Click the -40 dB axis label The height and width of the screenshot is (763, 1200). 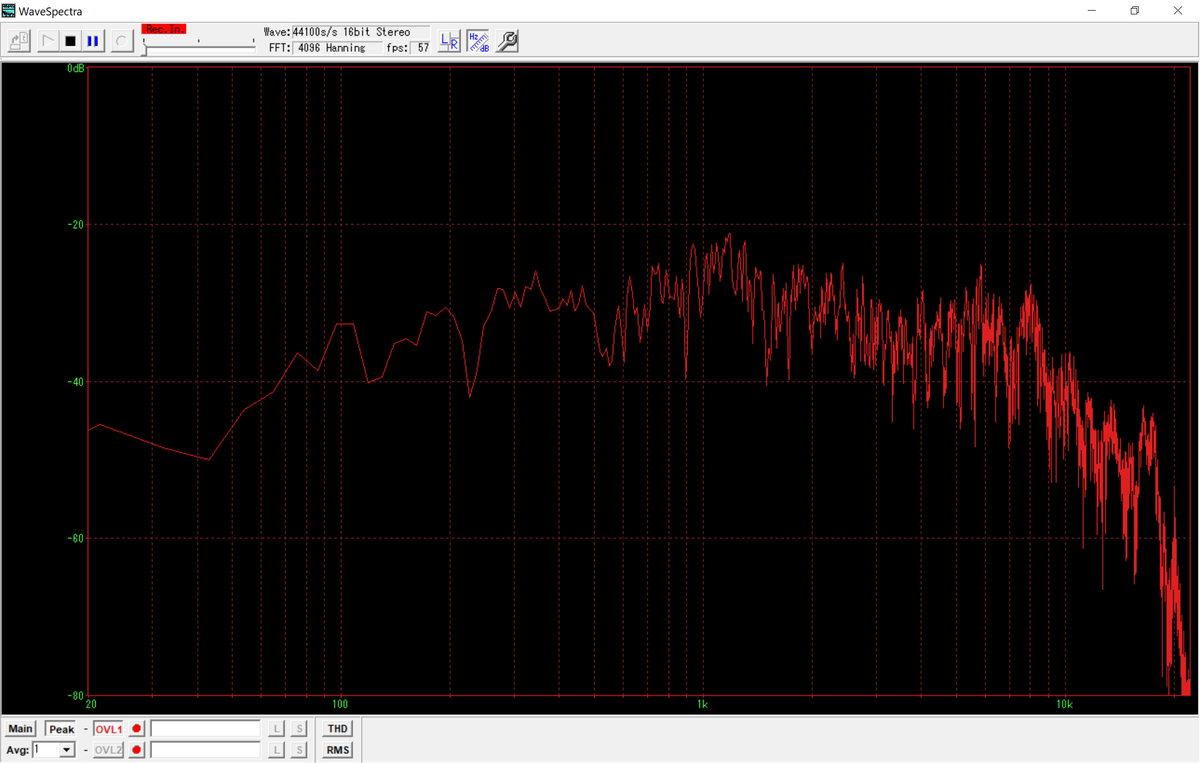point(76,381)
